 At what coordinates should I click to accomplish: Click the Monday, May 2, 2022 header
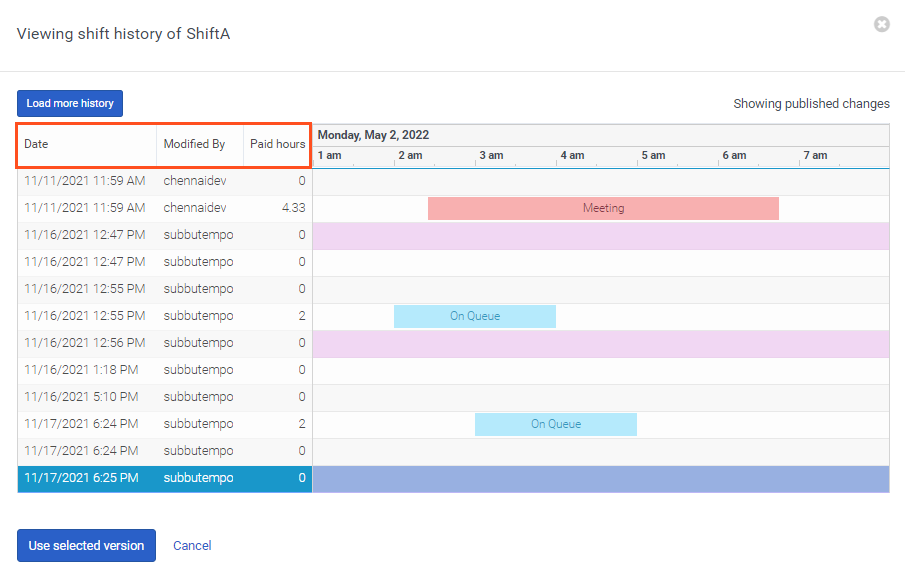[373, 135]
